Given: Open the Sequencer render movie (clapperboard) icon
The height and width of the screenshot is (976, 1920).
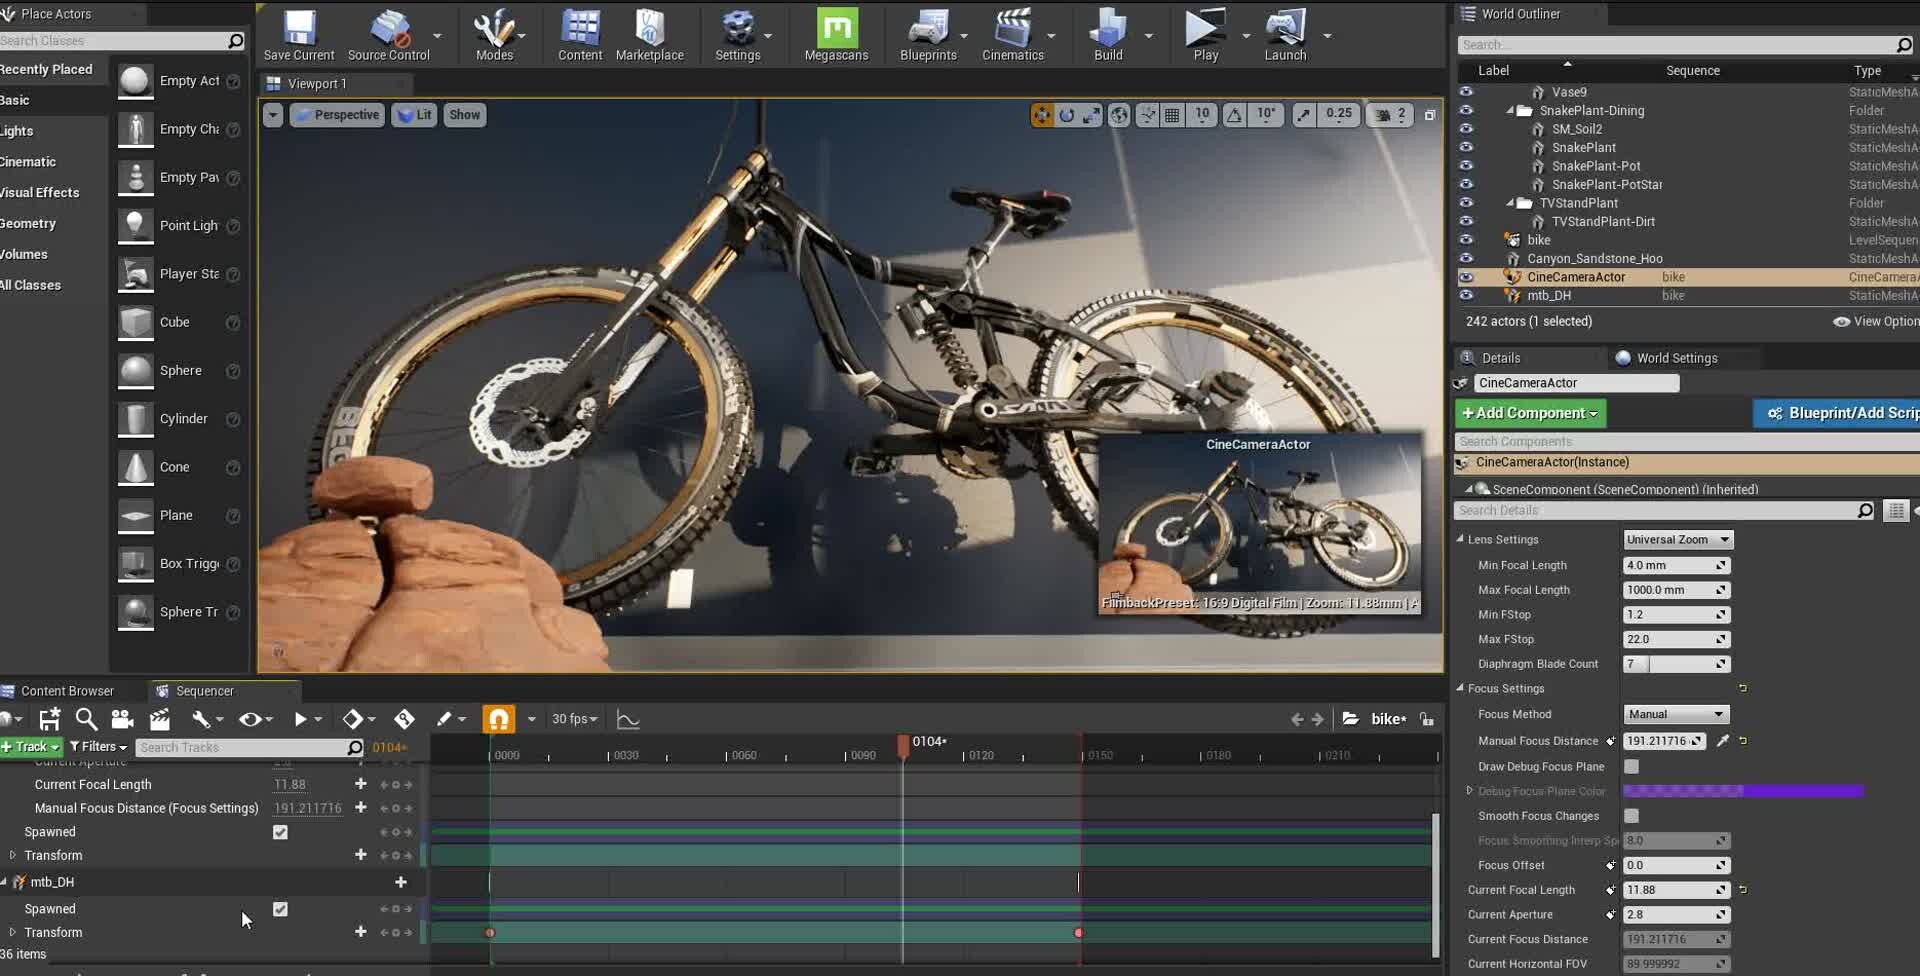Looking at the screenshot, I should point(160,718).
